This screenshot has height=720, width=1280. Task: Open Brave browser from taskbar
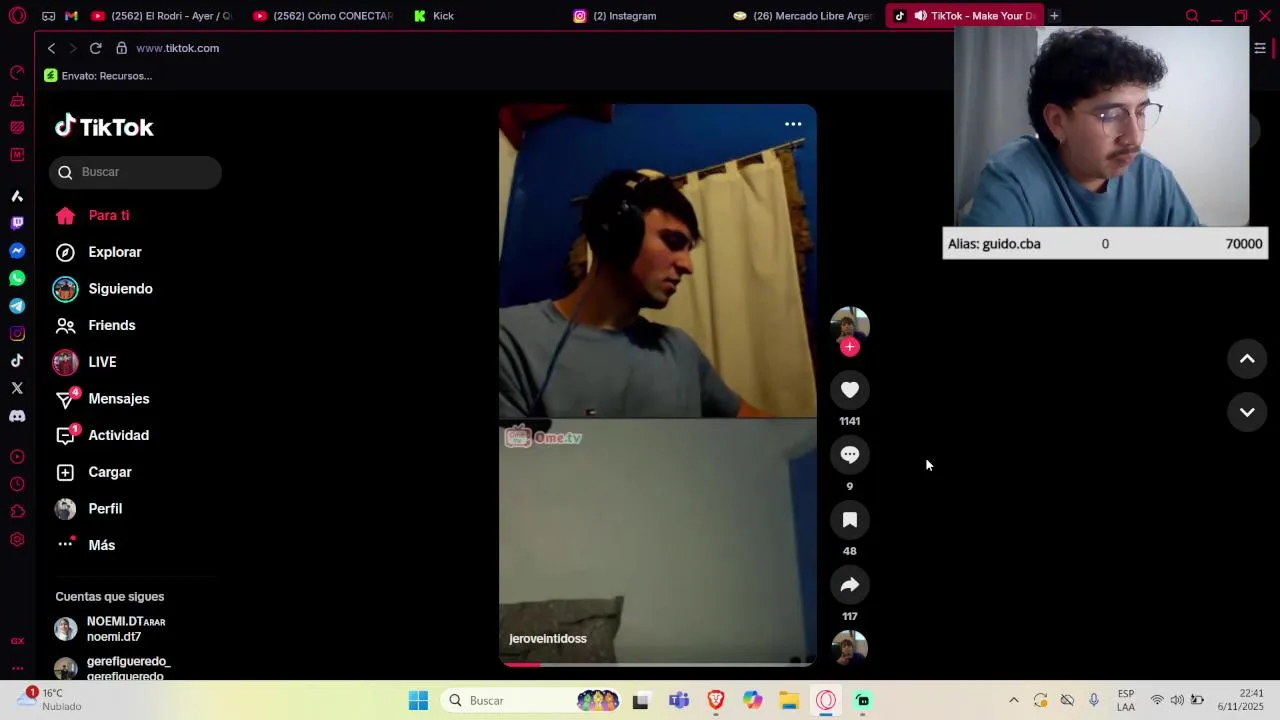[716, 701]
